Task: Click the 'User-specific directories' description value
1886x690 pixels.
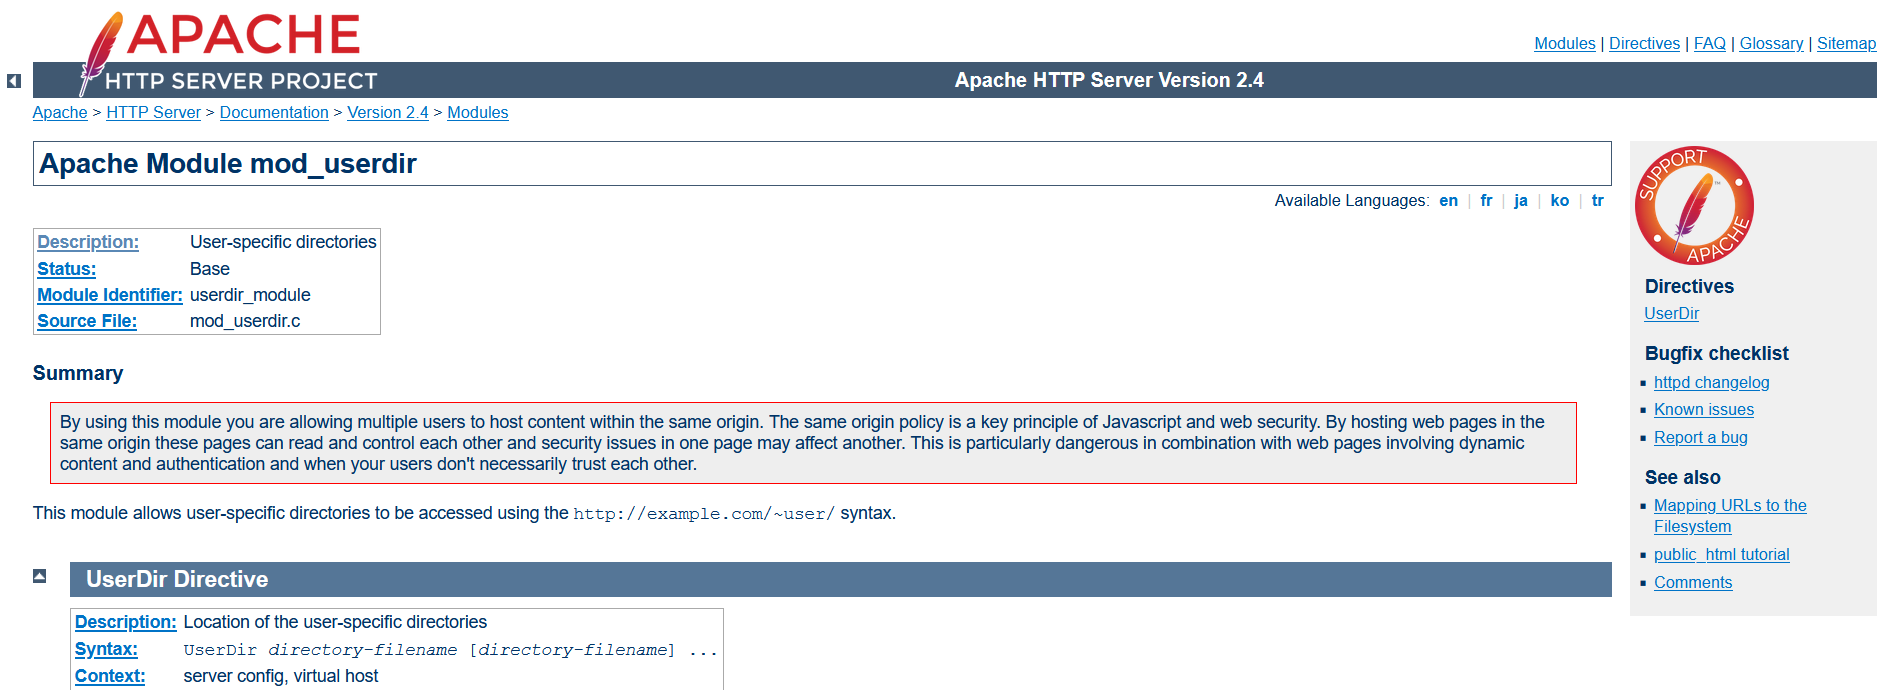Action: 283,242
